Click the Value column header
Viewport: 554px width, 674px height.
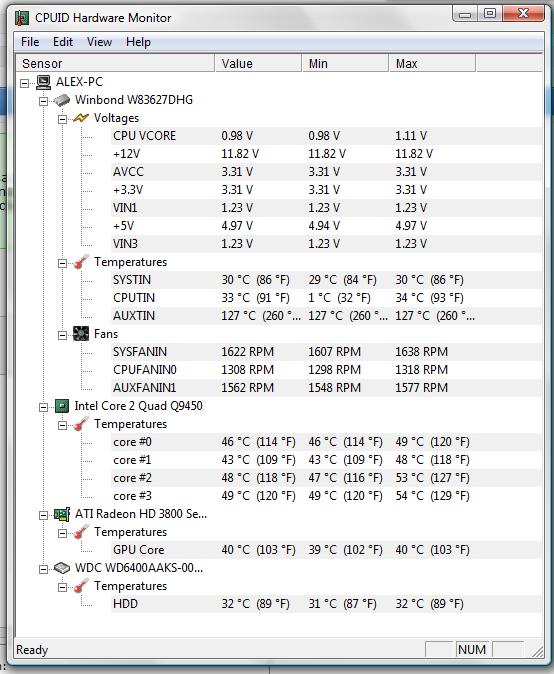click(x=258, y=64)
